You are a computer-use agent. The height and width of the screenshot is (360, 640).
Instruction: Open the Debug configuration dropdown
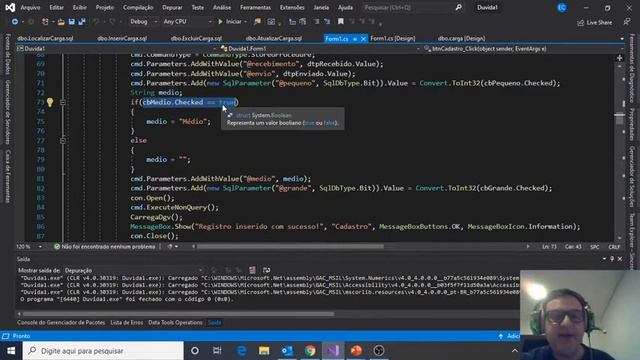coord(144,22)
